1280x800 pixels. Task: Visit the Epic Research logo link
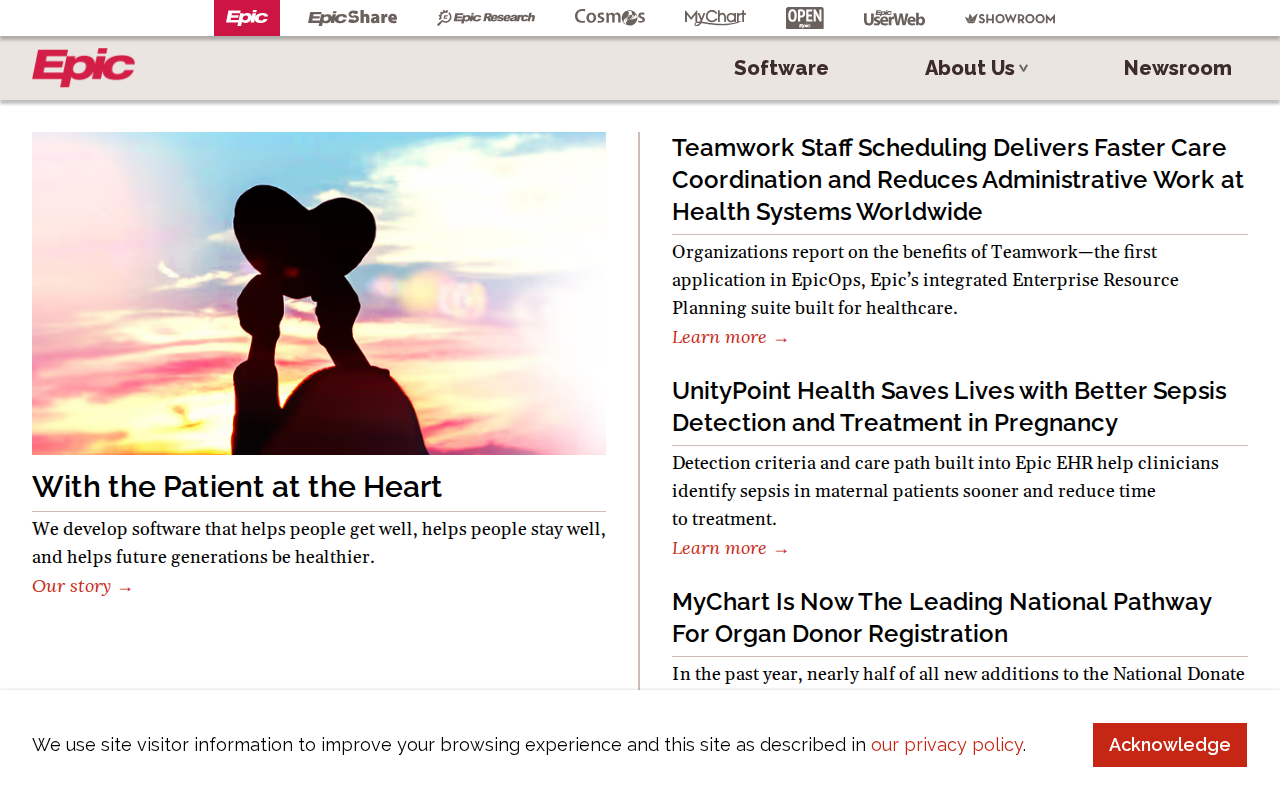click(486, 18)
